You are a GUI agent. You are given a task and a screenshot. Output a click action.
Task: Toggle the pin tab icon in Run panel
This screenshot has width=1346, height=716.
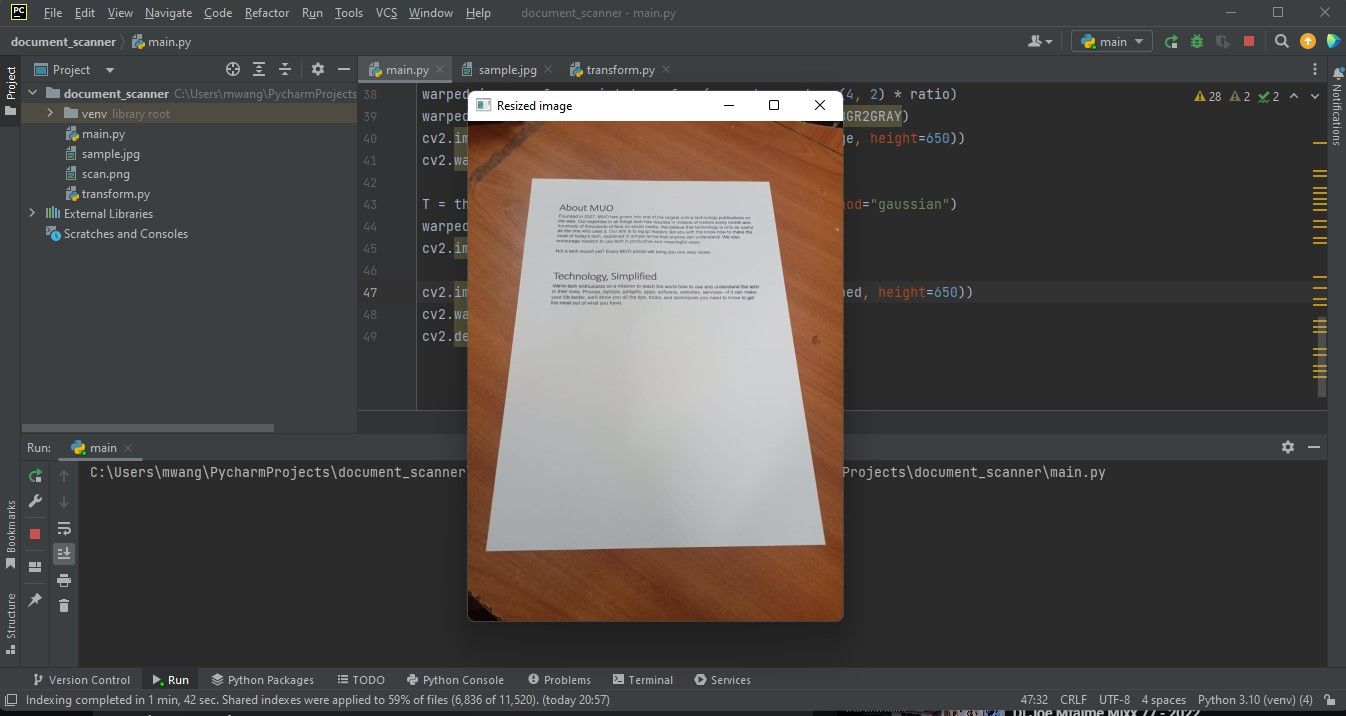tap(35, 599)
